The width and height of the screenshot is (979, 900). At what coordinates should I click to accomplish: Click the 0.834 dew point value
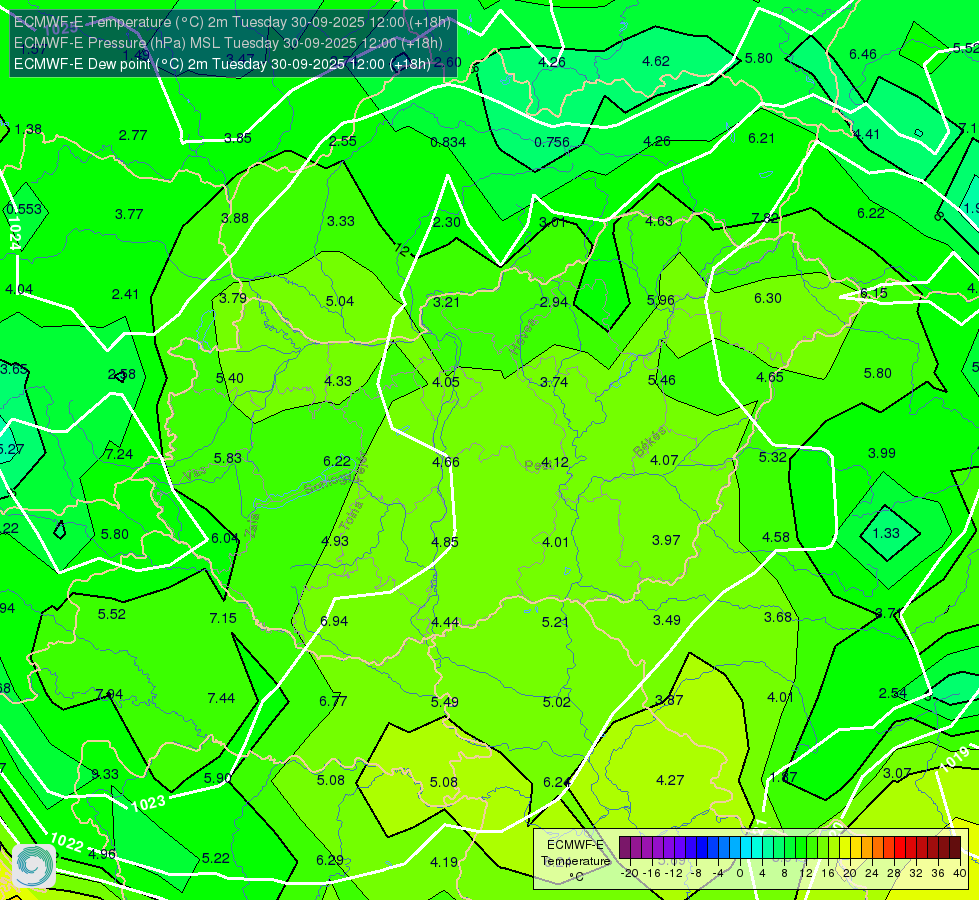tap(448, 142)
